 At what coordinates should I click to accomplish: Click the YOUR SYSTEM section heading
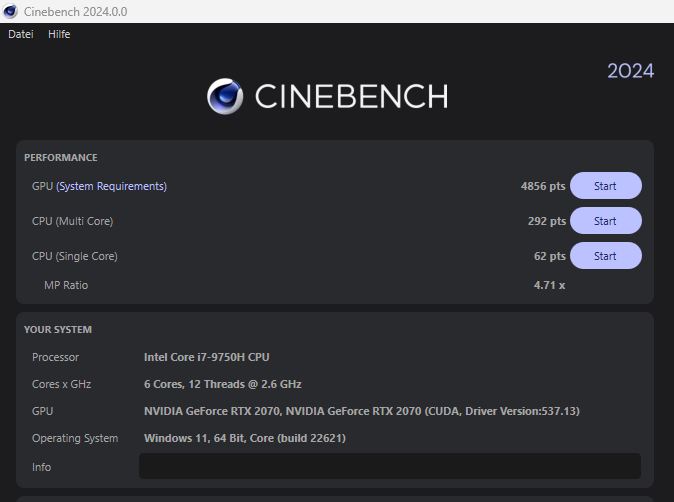coord(58,330)
